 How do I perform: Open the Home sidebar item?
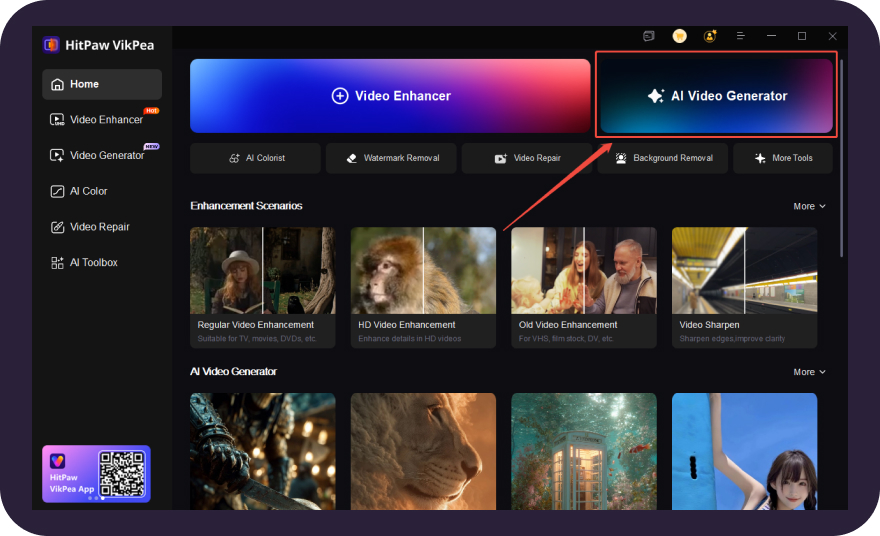click(x=102, y=84)
